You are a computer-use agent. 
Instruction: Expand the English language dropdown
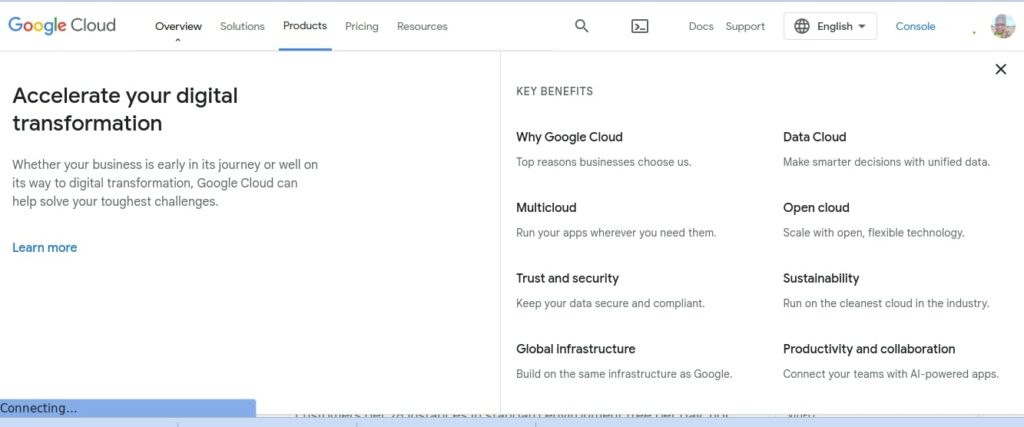[861, 27]
